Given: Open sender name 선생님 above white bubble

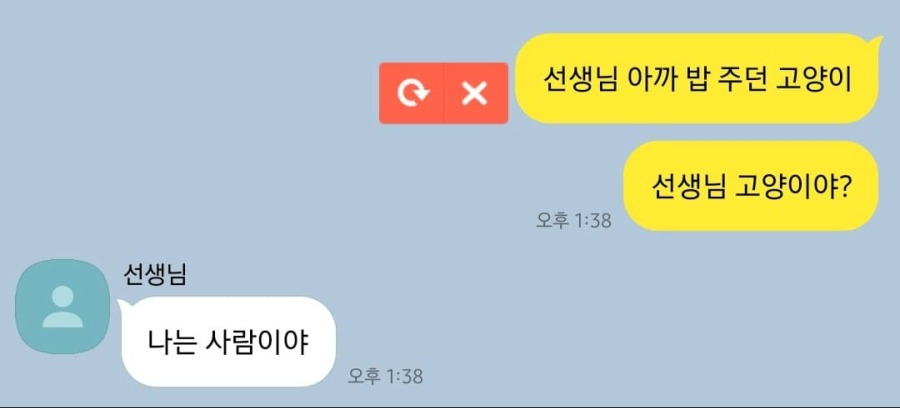Looking at the screenshot, I should point(155,275).
